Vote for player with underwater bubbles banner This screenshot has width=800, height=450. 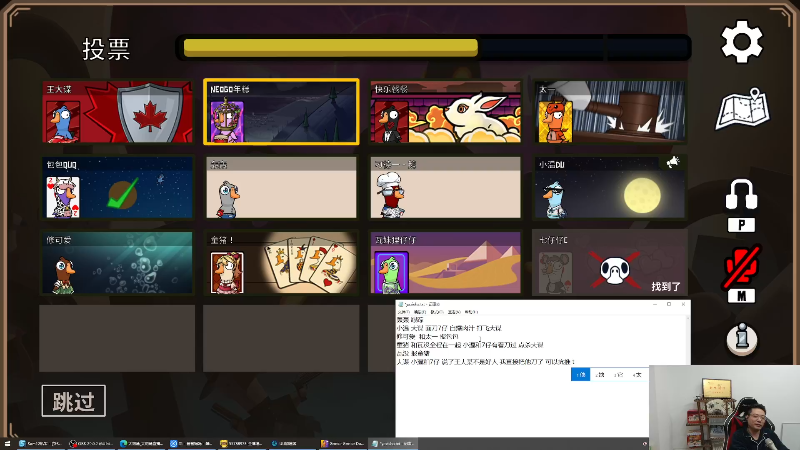coord(118,263)
